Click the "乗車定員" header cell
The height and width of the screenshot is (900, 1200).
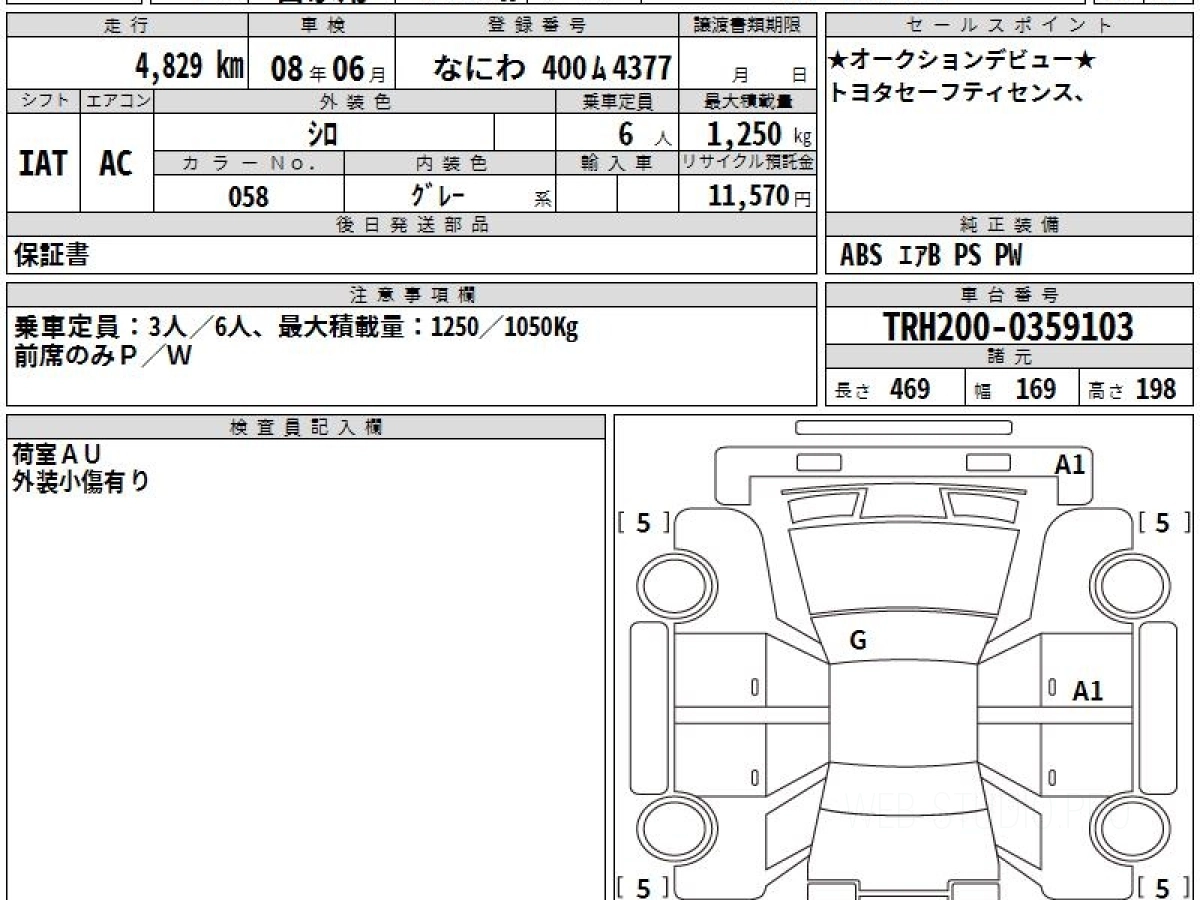617,101
